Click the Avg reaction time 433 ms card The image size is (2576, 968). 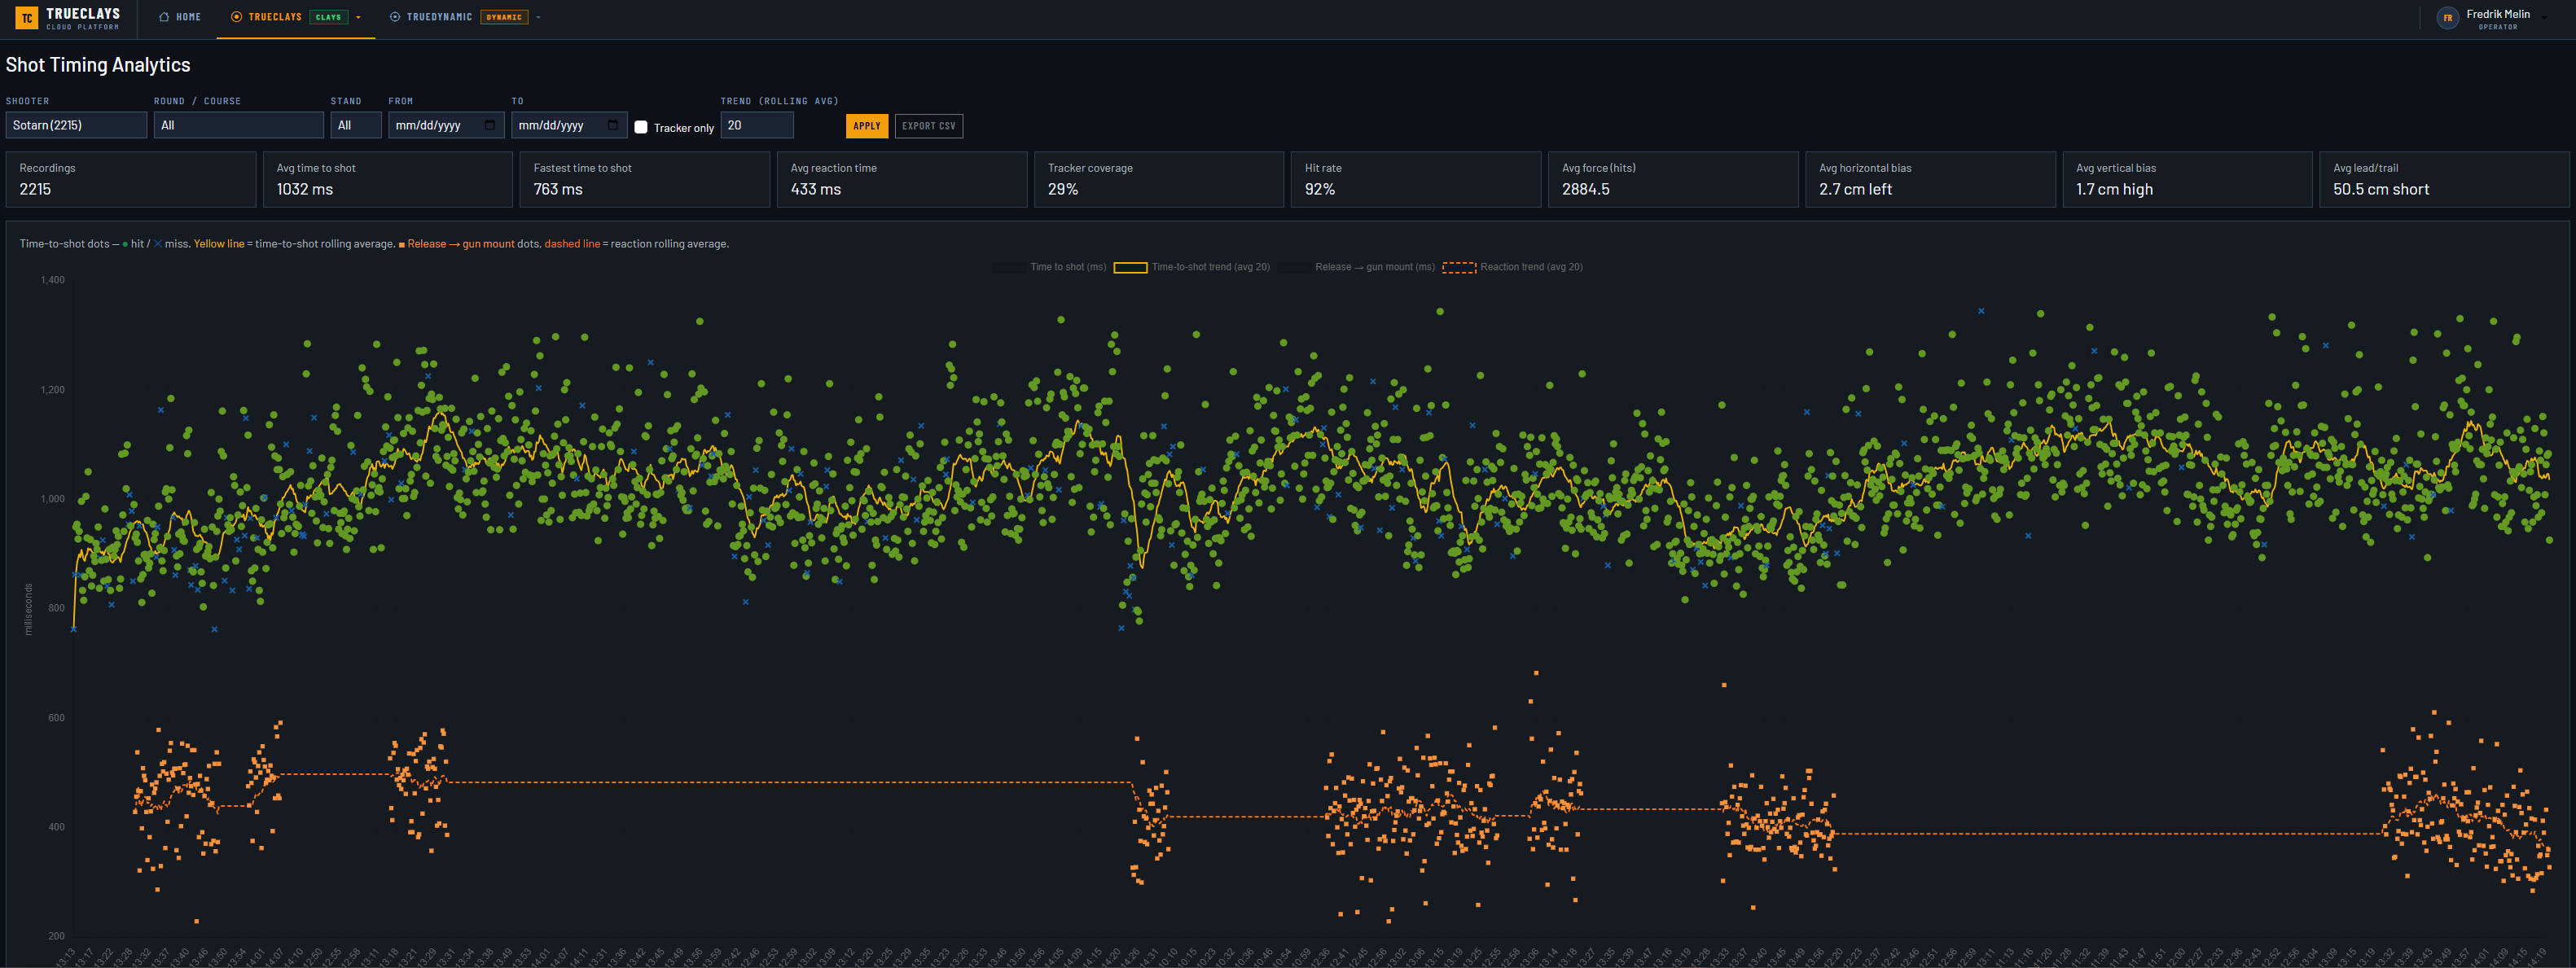[902, 180]
